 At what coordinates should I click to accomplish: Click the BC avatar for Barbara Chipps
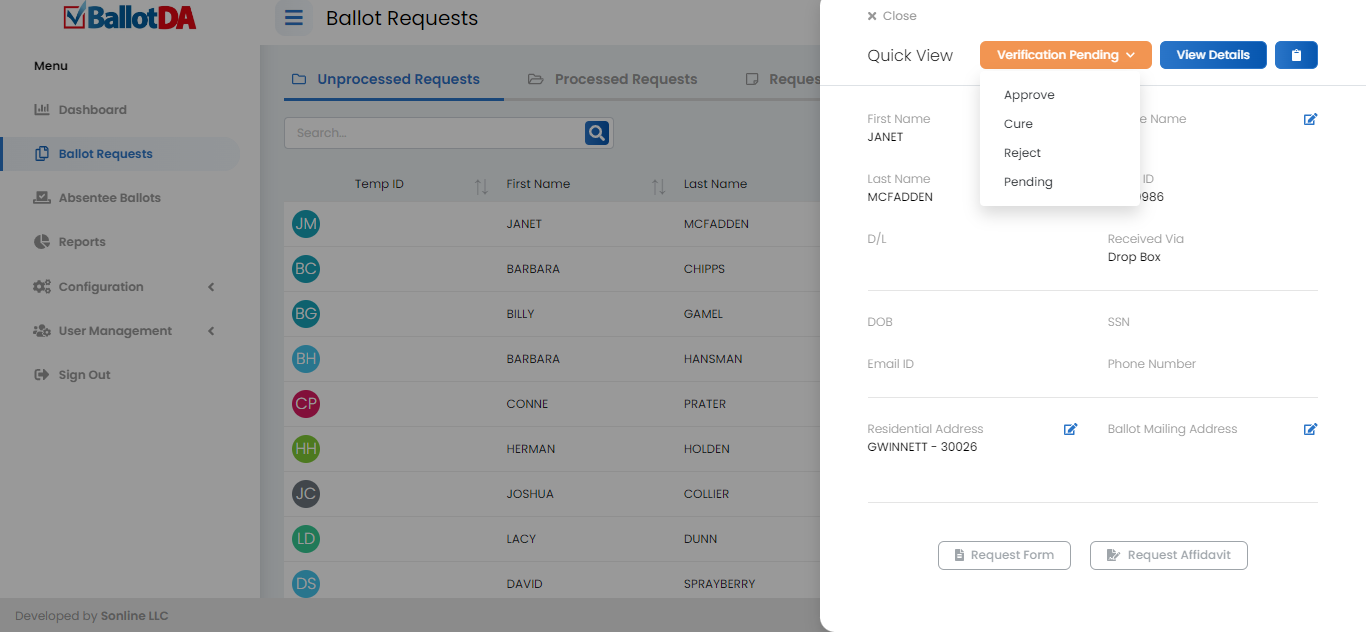pyautogui.click(x=306, y=269)
